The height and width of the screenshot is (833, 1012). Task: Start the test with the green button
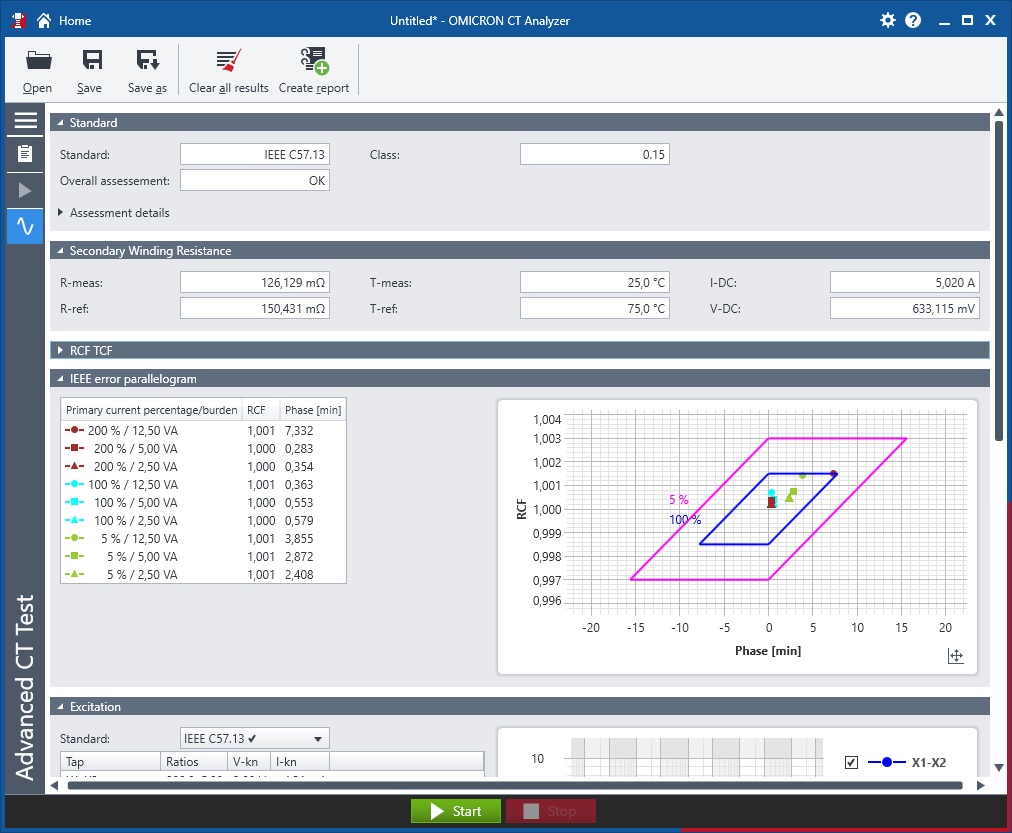pyautogui.click(x=456, y=811)
